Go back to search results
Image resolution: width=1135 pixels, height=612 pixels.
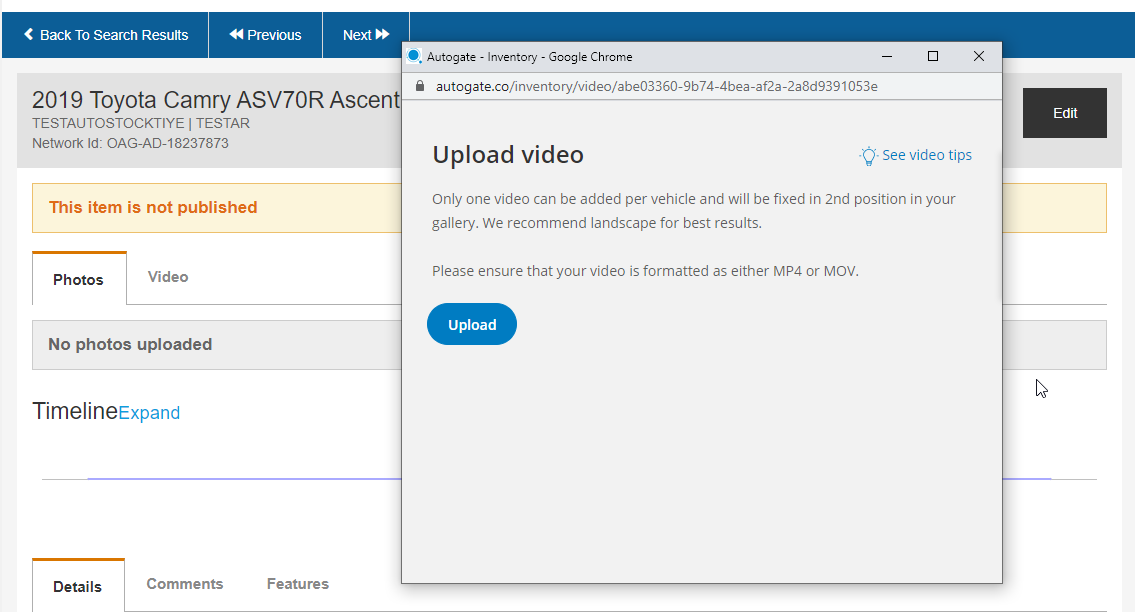(105, 35)
